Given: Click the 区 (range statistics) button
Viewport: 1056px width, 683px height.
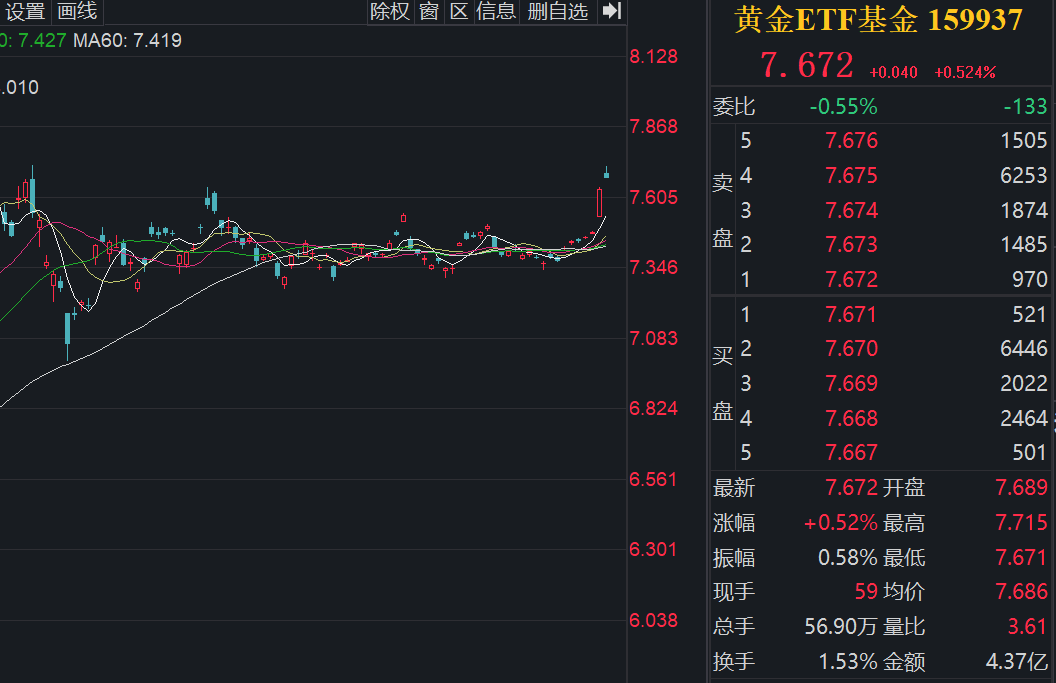Looking at the screenshot, I should (459, 11).
